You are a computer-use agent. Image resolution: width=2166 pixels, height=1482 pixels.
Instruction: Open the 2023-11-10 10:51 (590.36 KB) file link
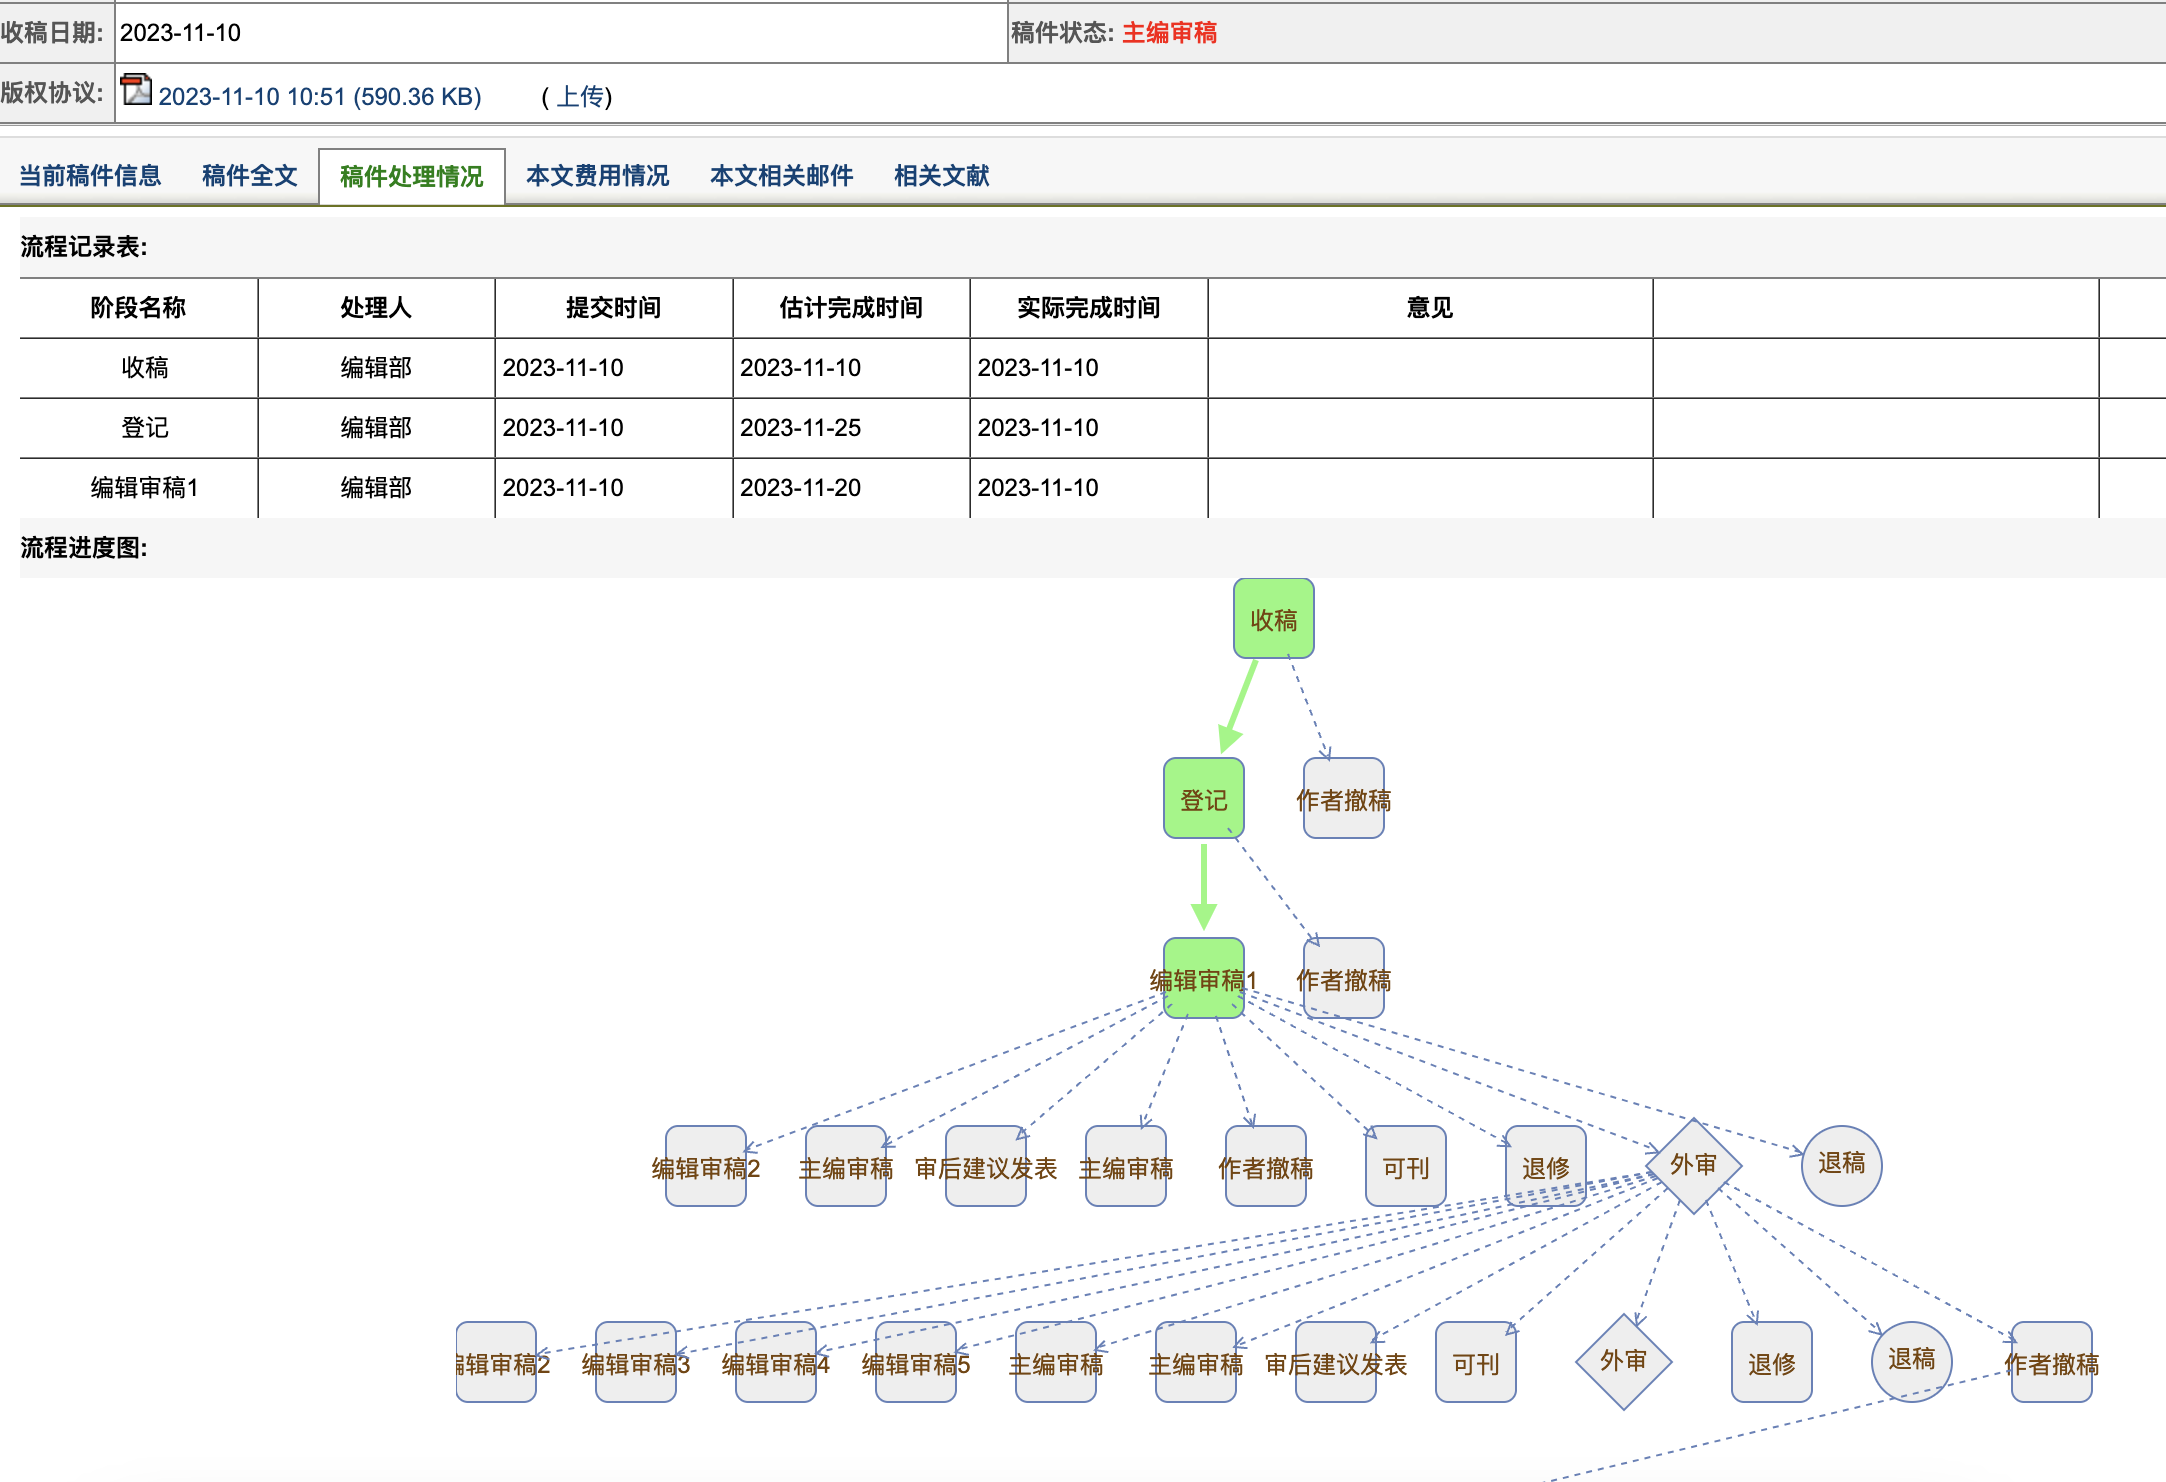click(320, 97)
